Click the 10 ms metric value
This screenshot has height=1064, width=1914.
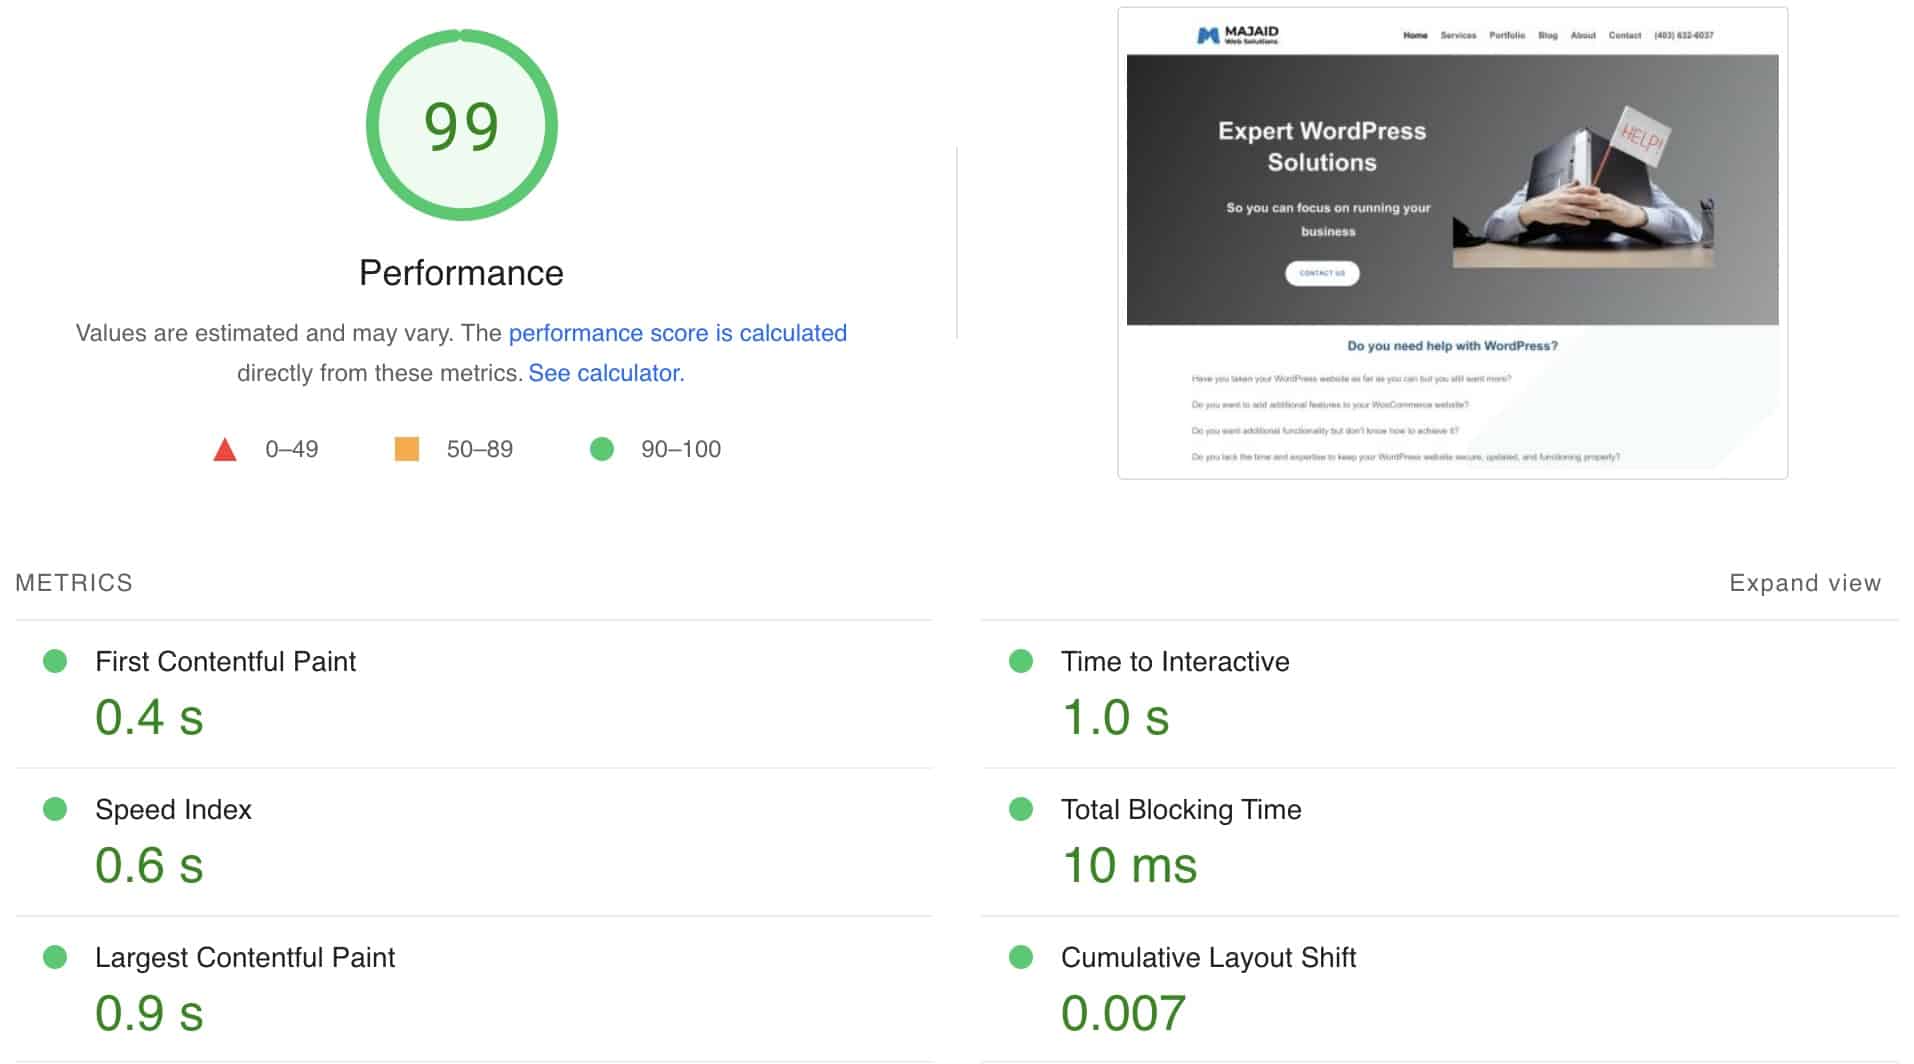1129,865
